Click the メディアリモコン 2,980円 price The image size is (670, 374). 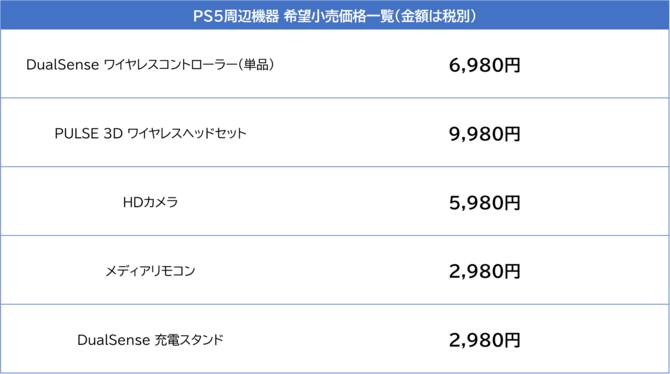[x=485, y=272]
